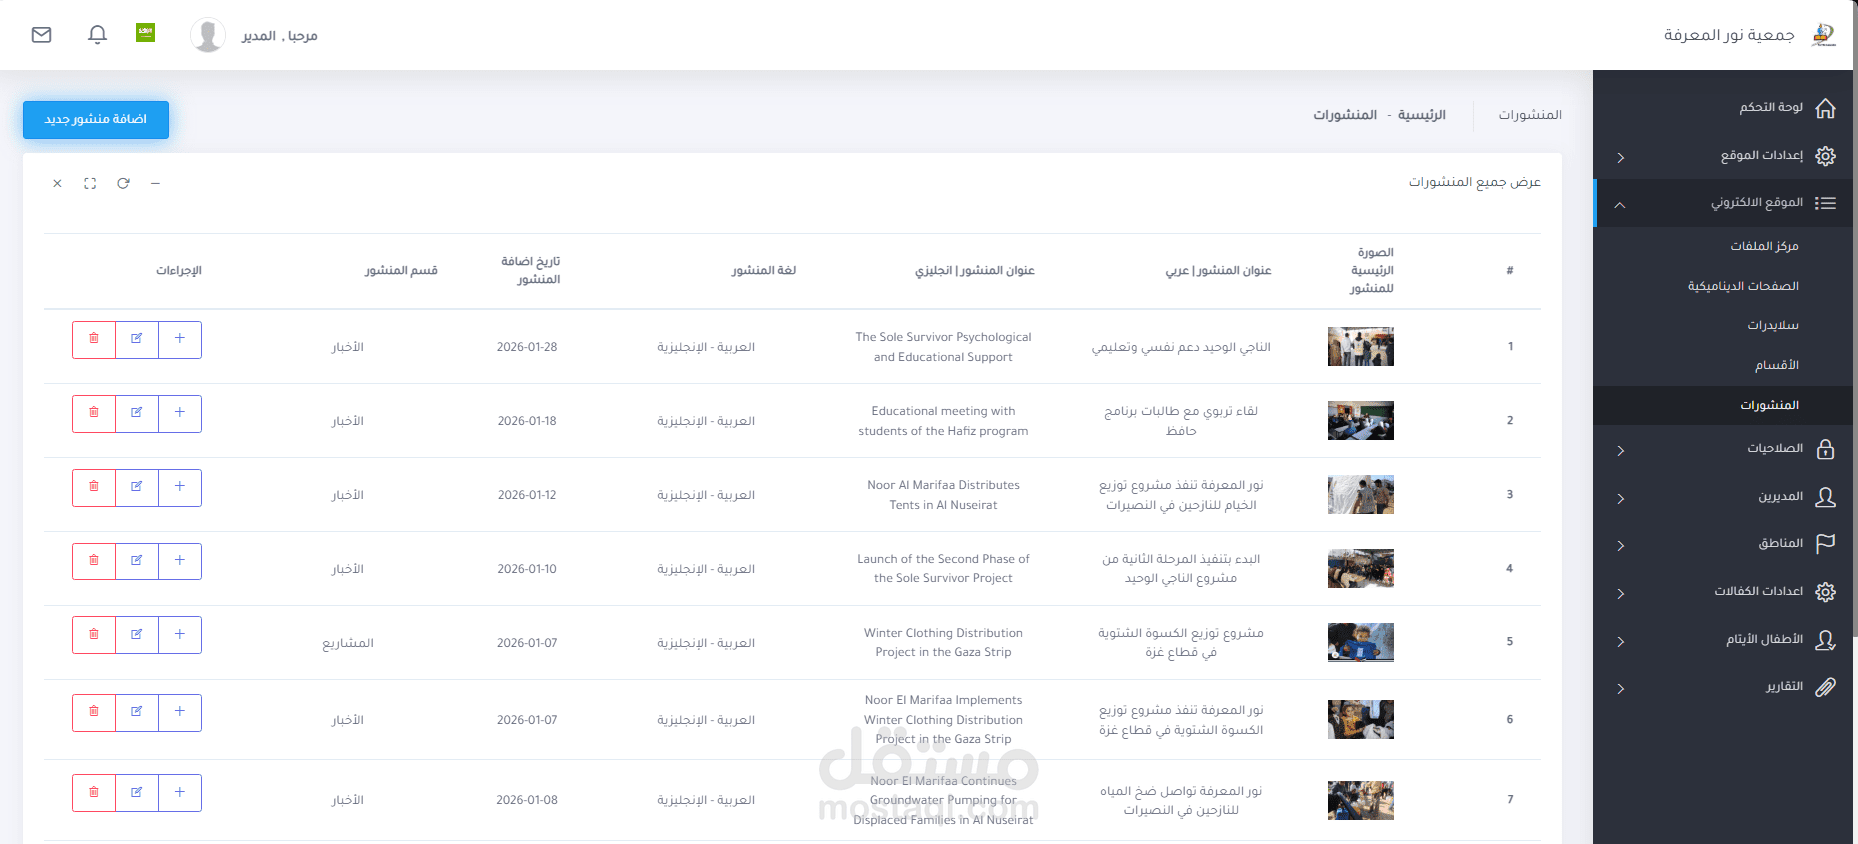1858x844 pixels.
Task: Open thumbnail of Hafiz program post
Action: [1360, 420]
